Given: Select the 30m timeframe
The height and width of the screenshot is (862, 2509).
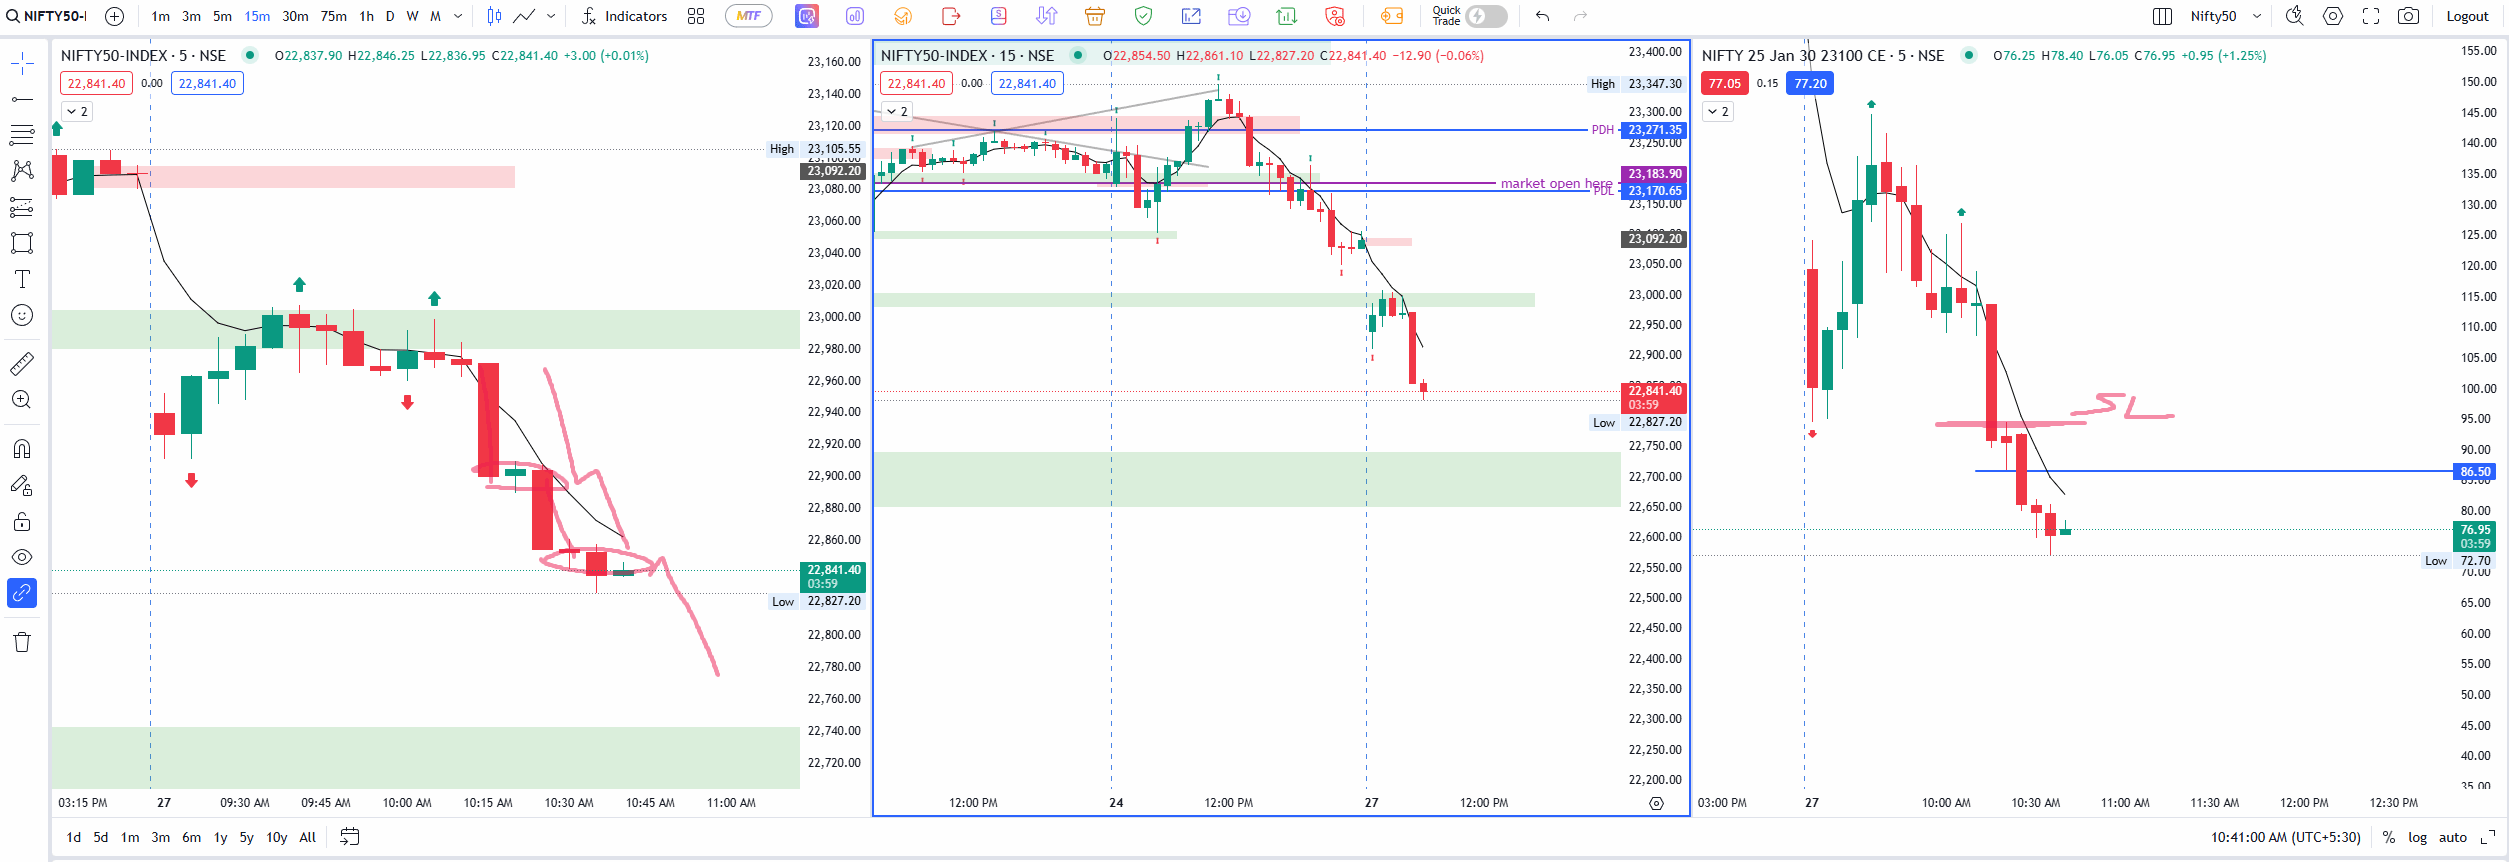Looking at the screenshot, I should [x=295, y=16].
